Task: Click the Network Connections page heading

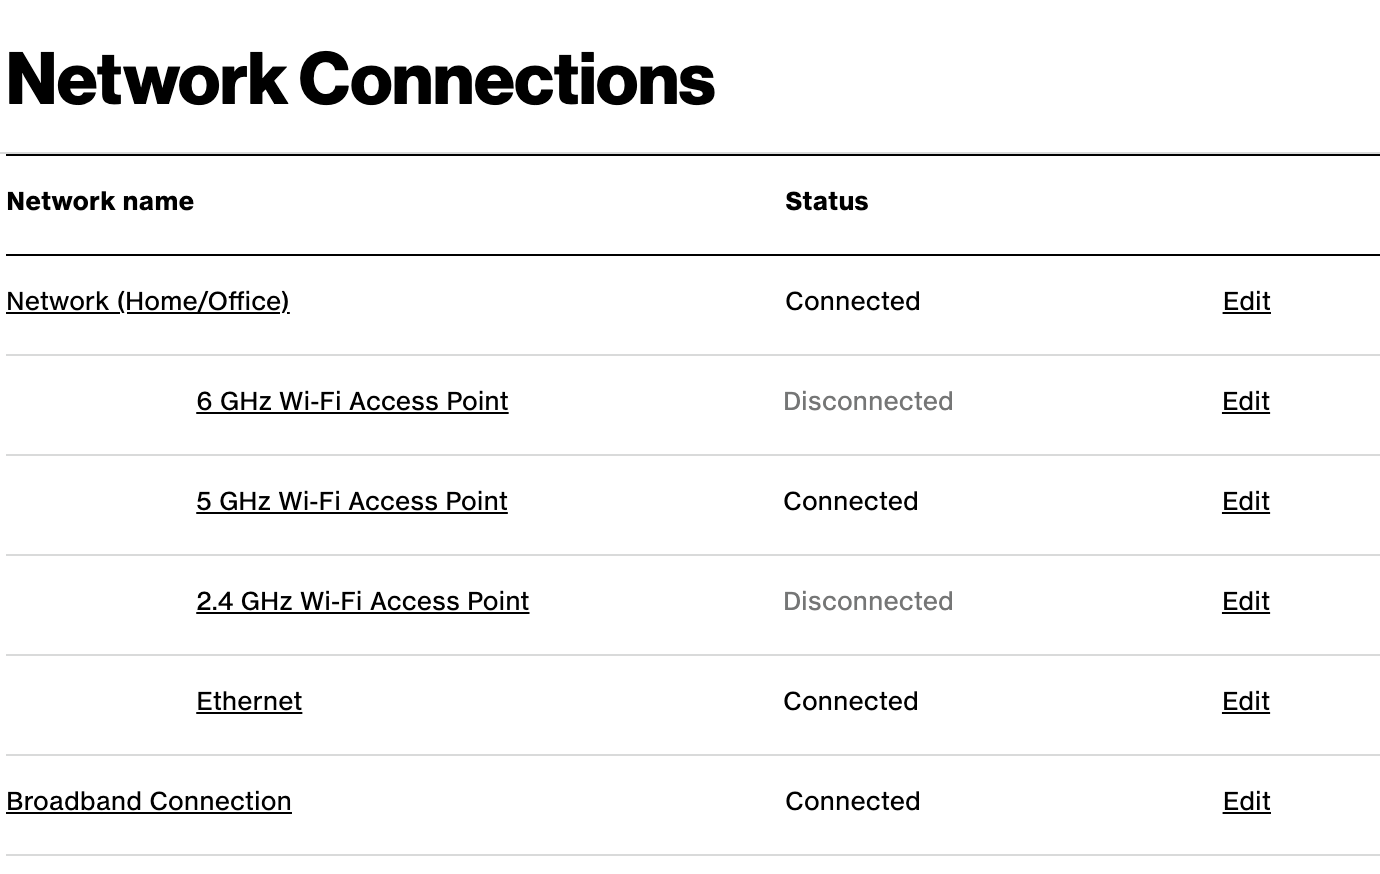Action: point(361,80)
